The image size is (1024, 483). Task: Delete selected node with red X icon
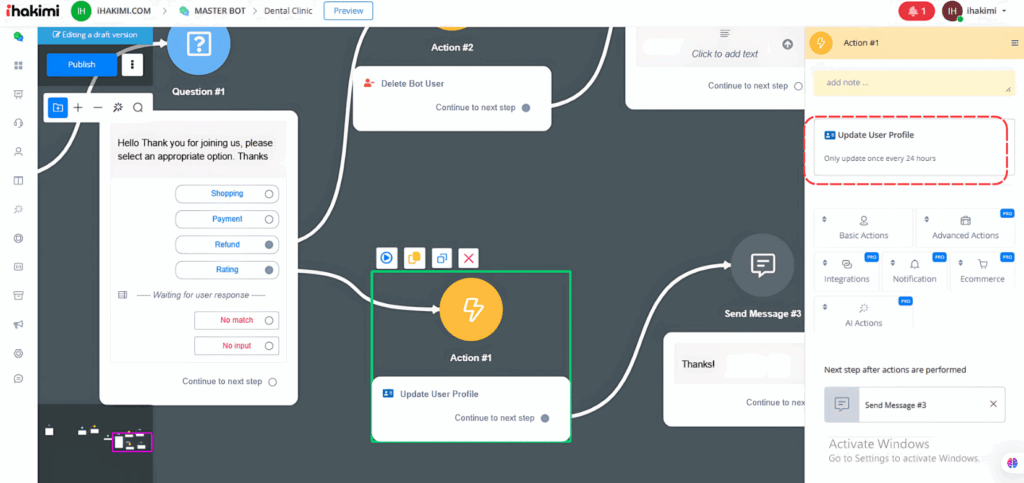(x=469, y=258)
